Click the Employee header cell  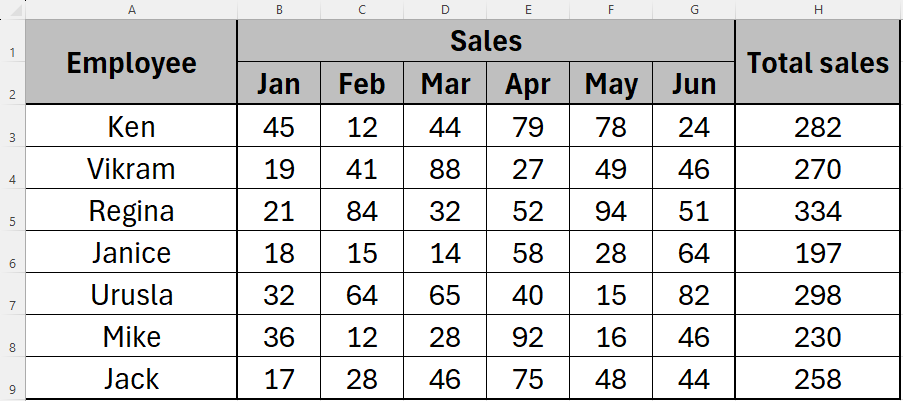pyautogui.click(x=131, y=63)
